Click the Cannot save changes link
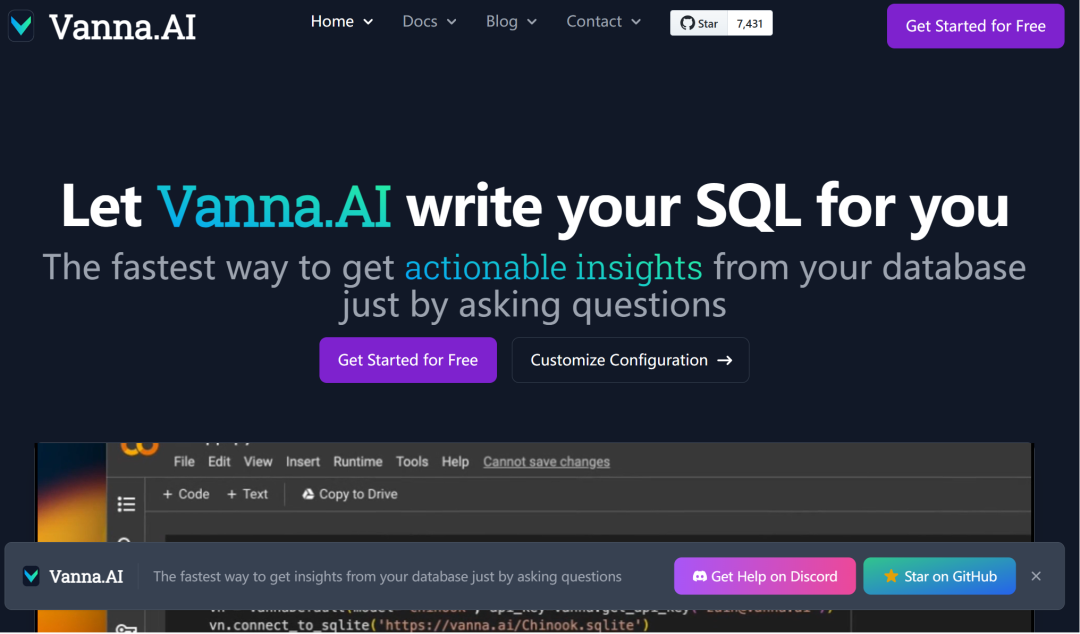 (x=546, y=462)
